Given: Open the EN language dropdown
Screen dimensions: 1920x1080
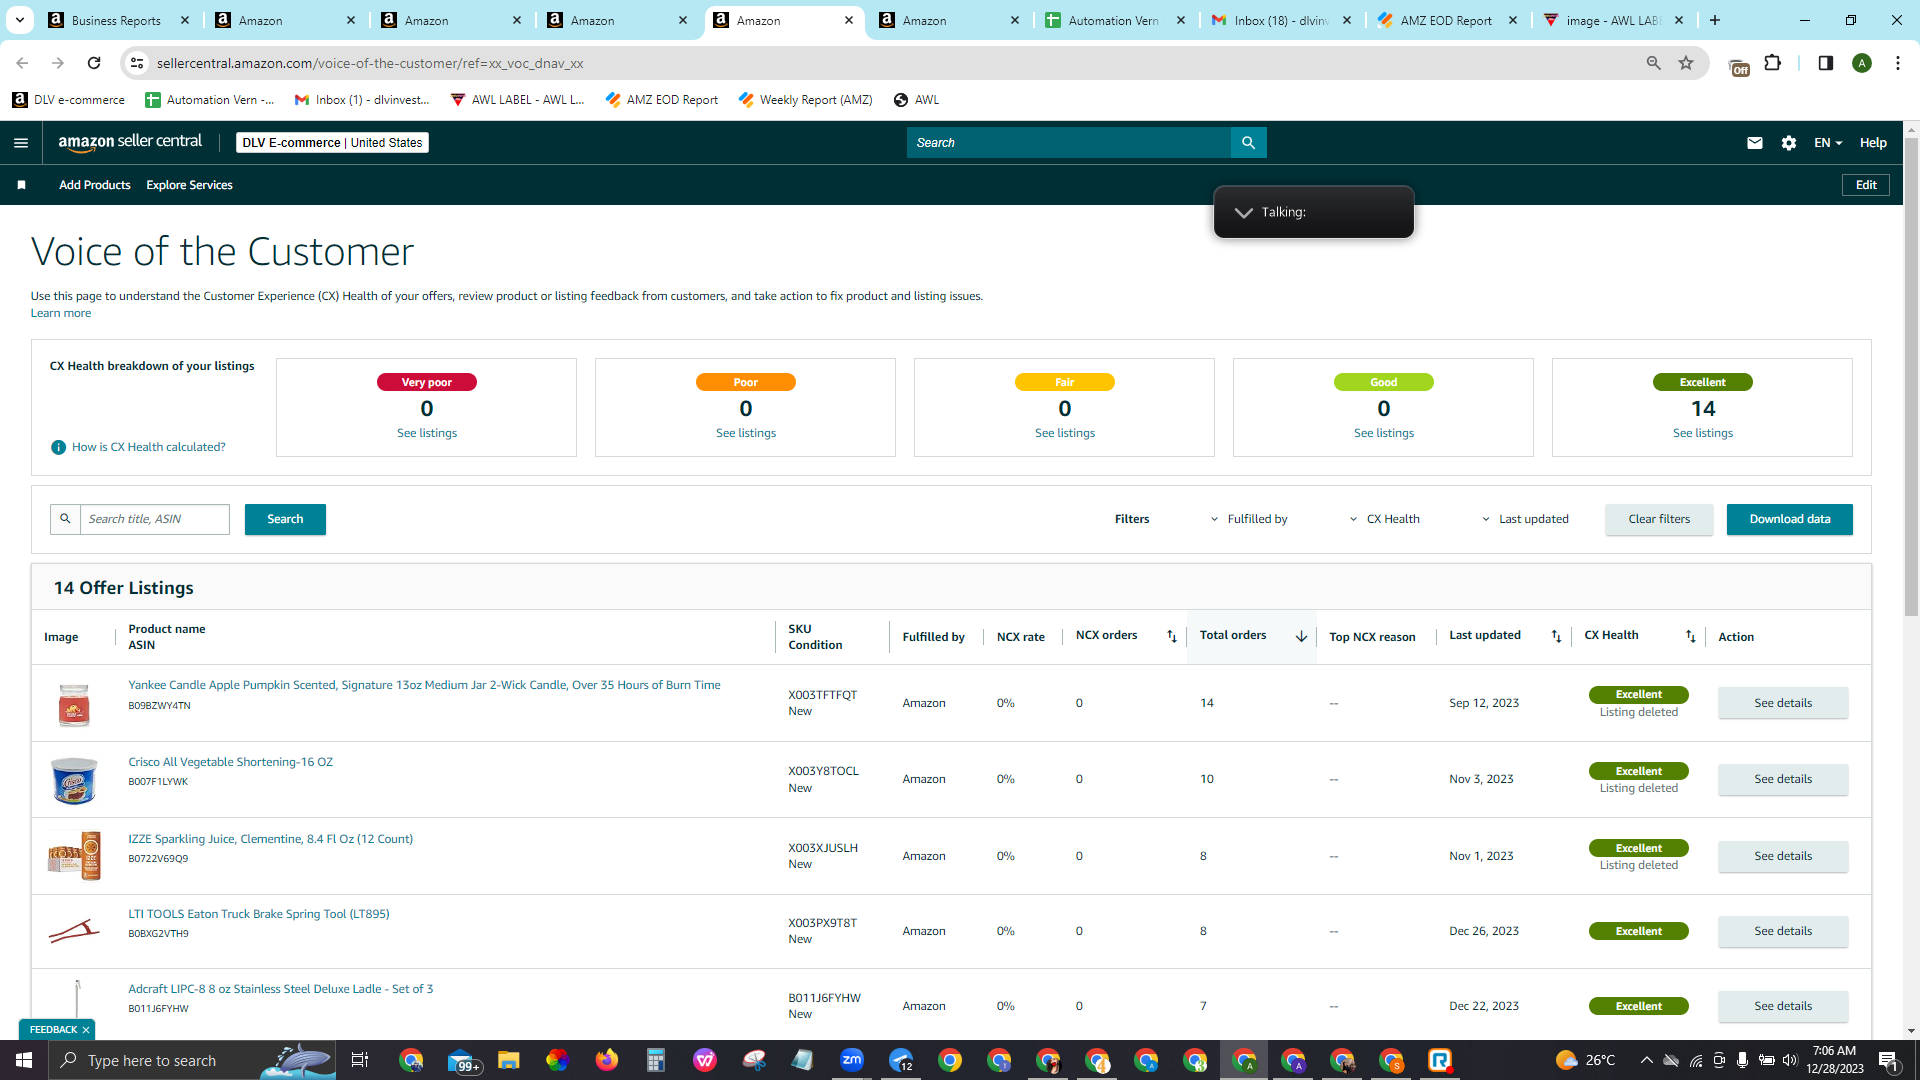Looking at the screenshot, I should (x=1828, y=143).
